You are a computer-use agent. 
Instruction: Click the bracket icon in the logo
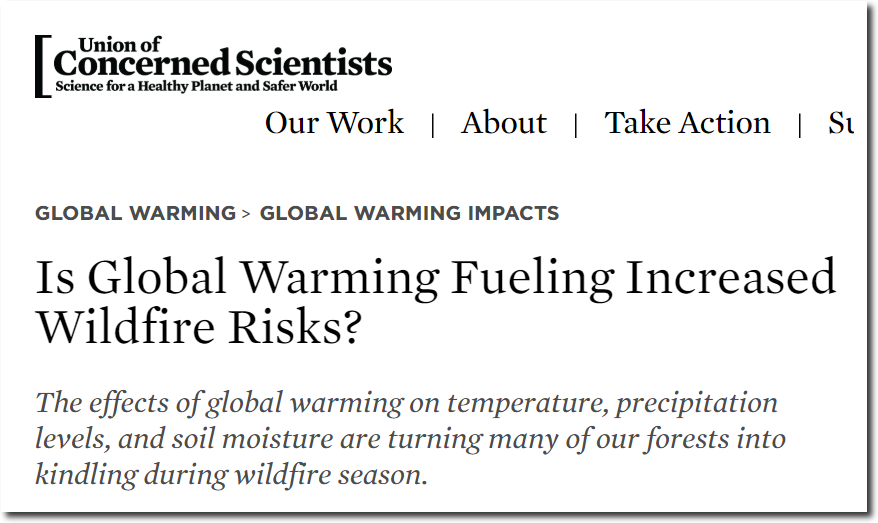[x=43, y=66]
